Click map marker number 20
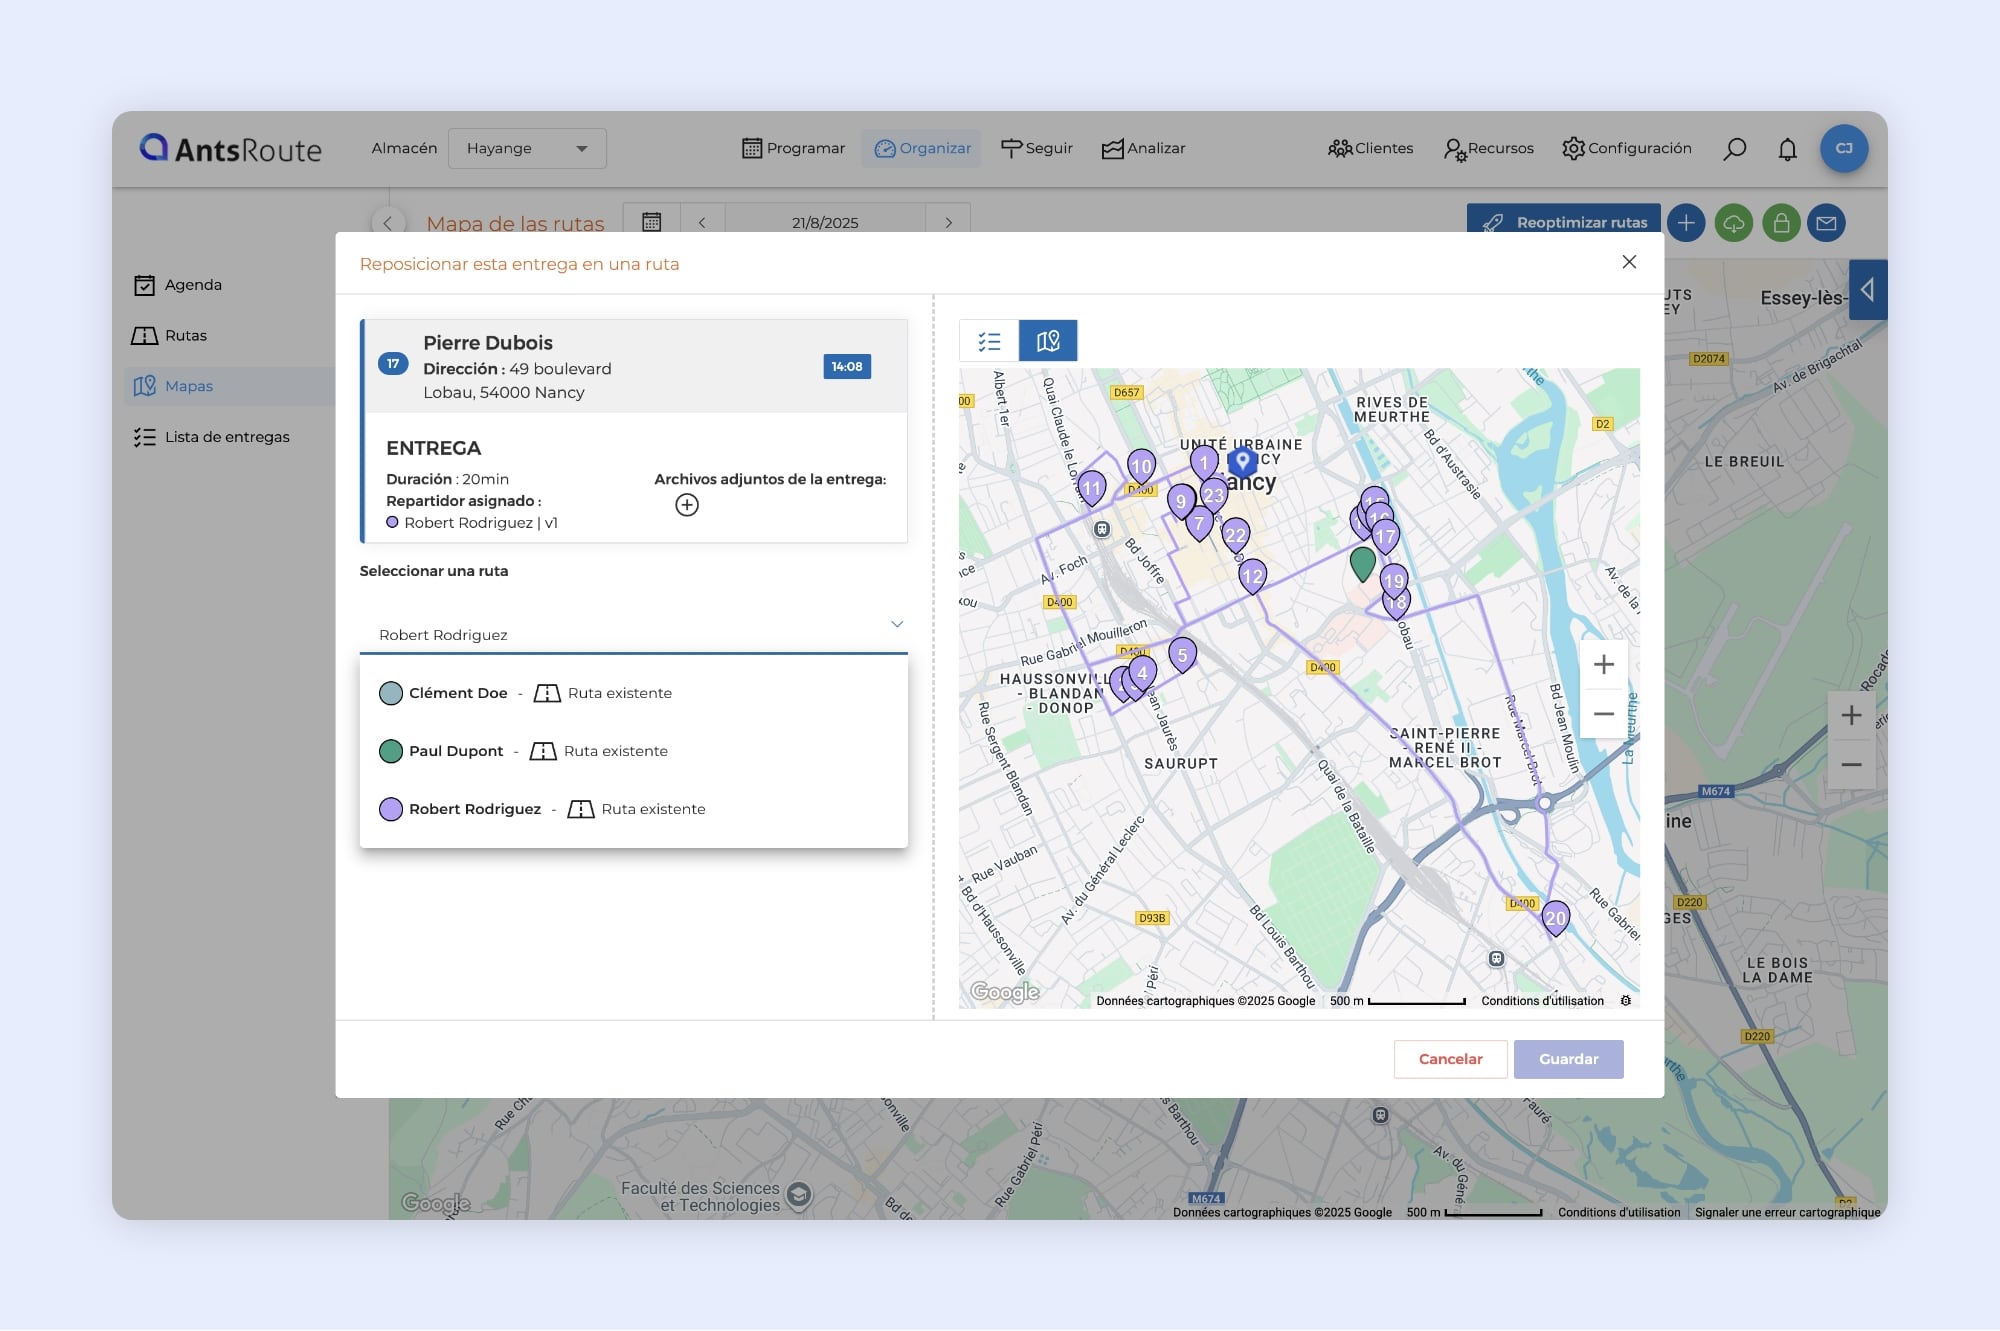 (x=1555, y=917)
